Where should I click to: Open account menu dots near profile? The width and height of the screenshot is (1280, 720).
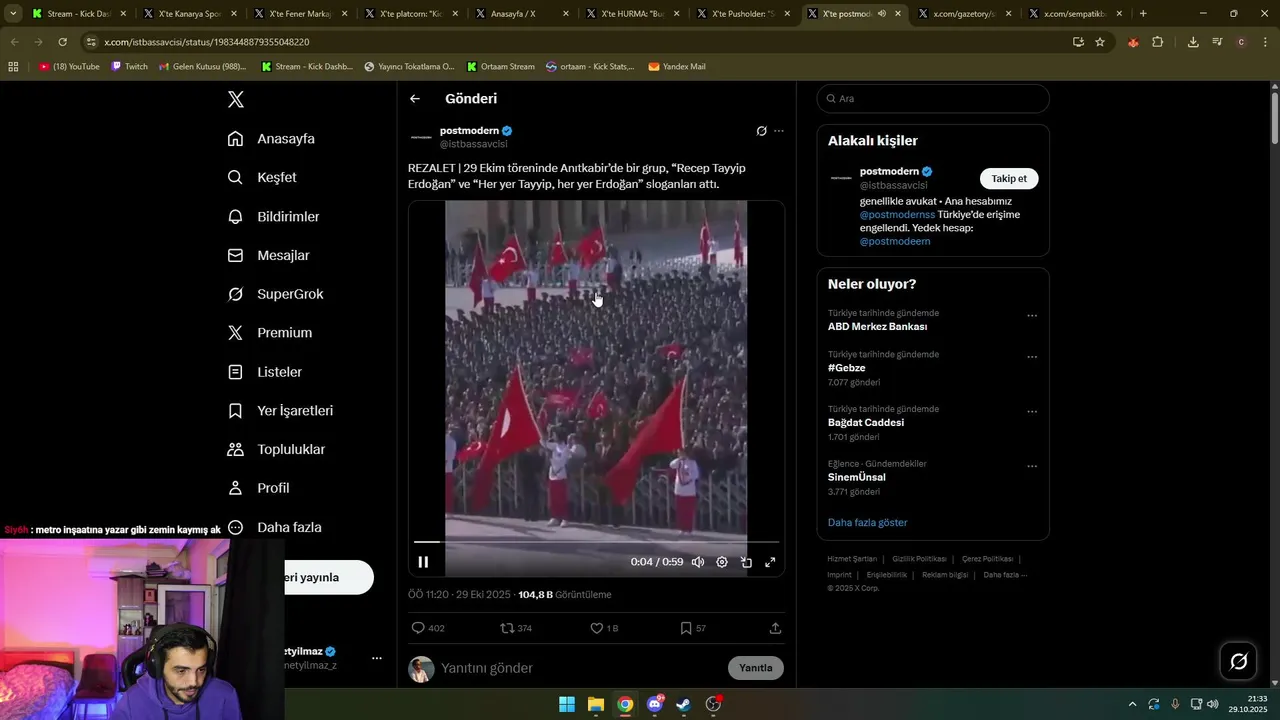377,658
